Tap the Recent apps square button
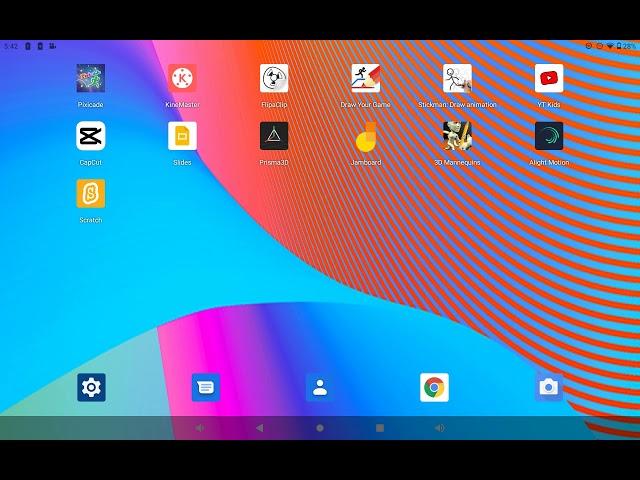This screenshot has height=480, width=640. pyautogui.click(x=380, y=428)
